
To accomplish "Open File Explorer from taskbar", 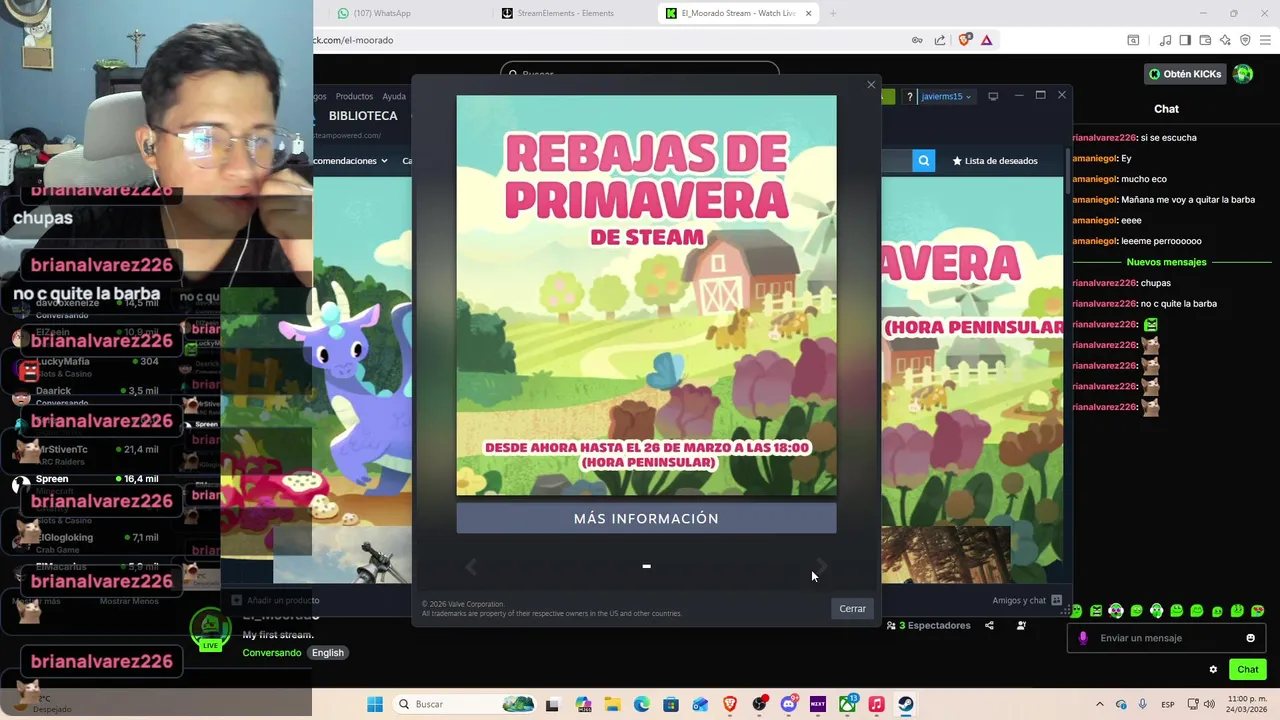I will pyautogui.click(x=612, y=704).
